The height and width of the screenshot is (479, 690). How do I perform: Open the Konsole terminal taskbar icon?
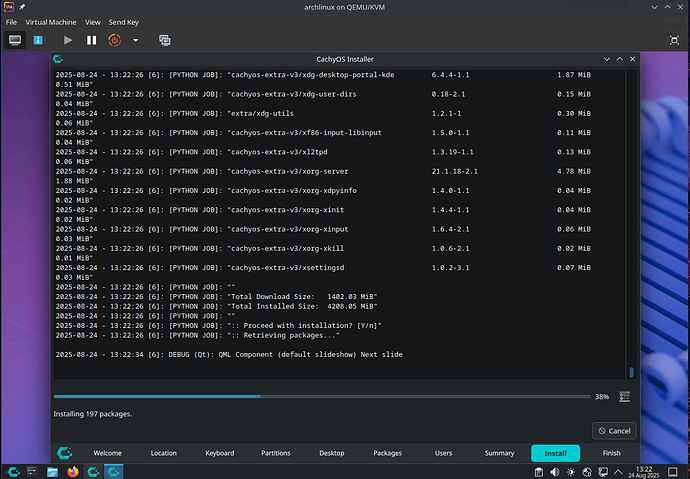point(32,472)
